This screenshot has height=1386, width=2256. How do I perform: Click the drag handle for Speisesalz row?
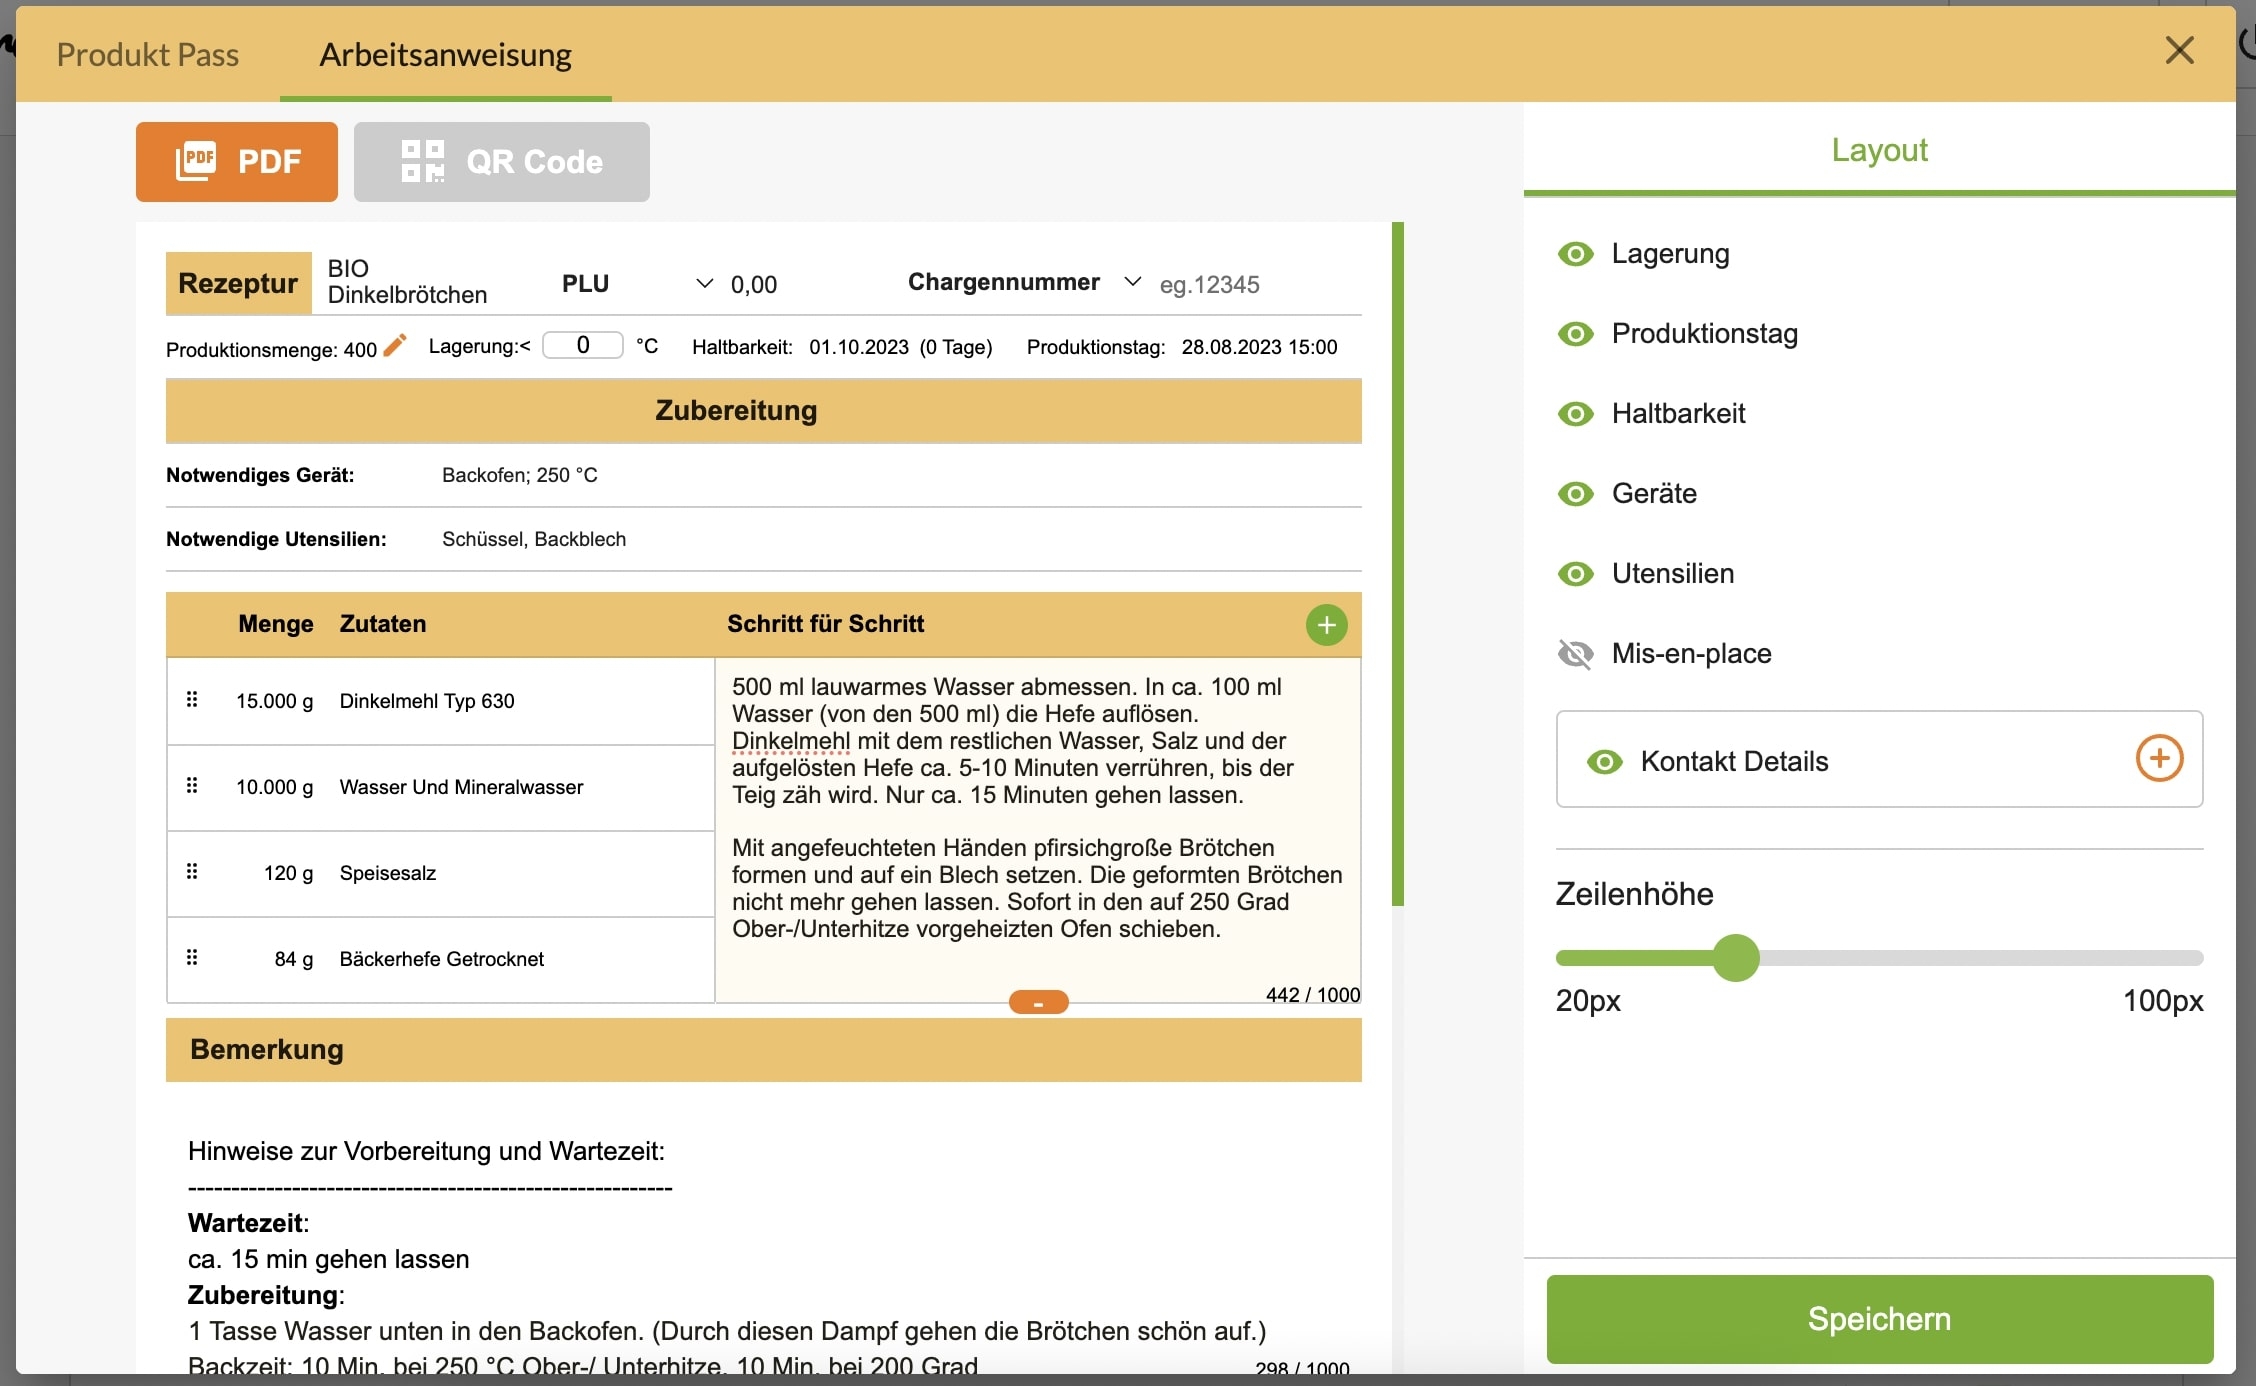[192, 872]
